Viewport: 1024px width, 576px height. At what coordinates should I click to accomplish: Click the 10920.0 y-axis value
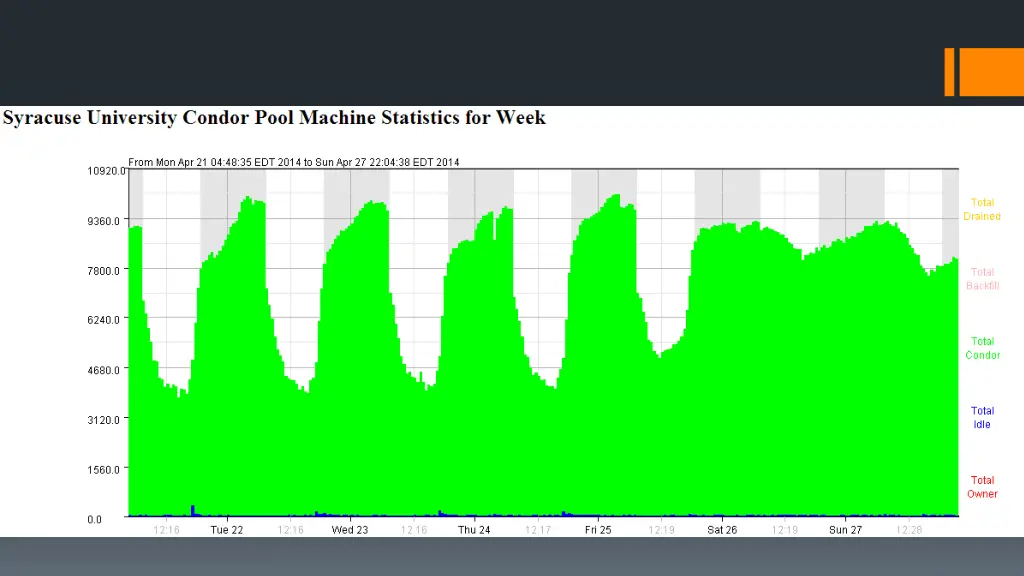106,171
